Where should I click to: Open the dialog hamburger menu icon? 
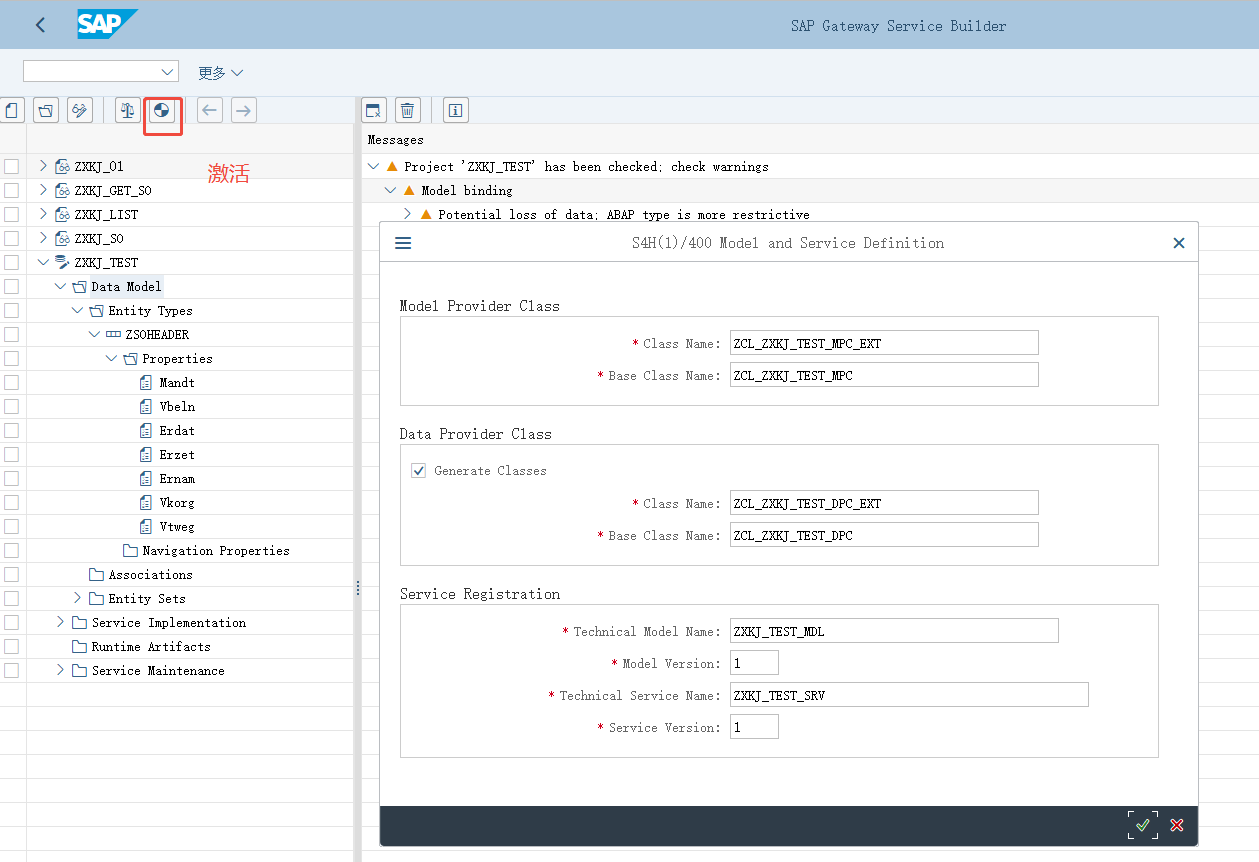pyautogui.click(x=403, y=243)
